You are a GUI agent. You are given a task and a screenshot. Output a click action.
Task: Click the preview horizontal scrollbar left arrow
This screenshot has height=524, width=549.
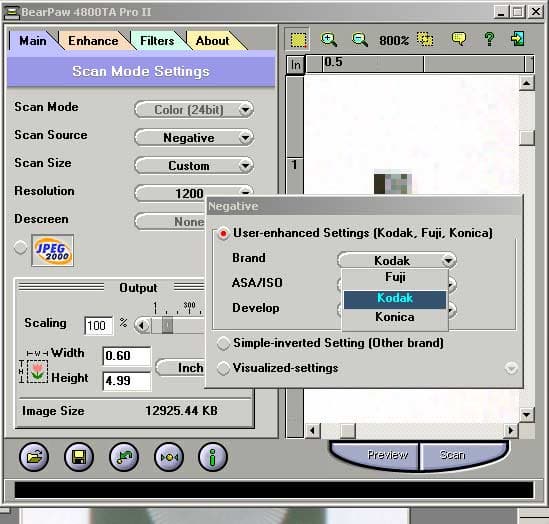(313, 430)
